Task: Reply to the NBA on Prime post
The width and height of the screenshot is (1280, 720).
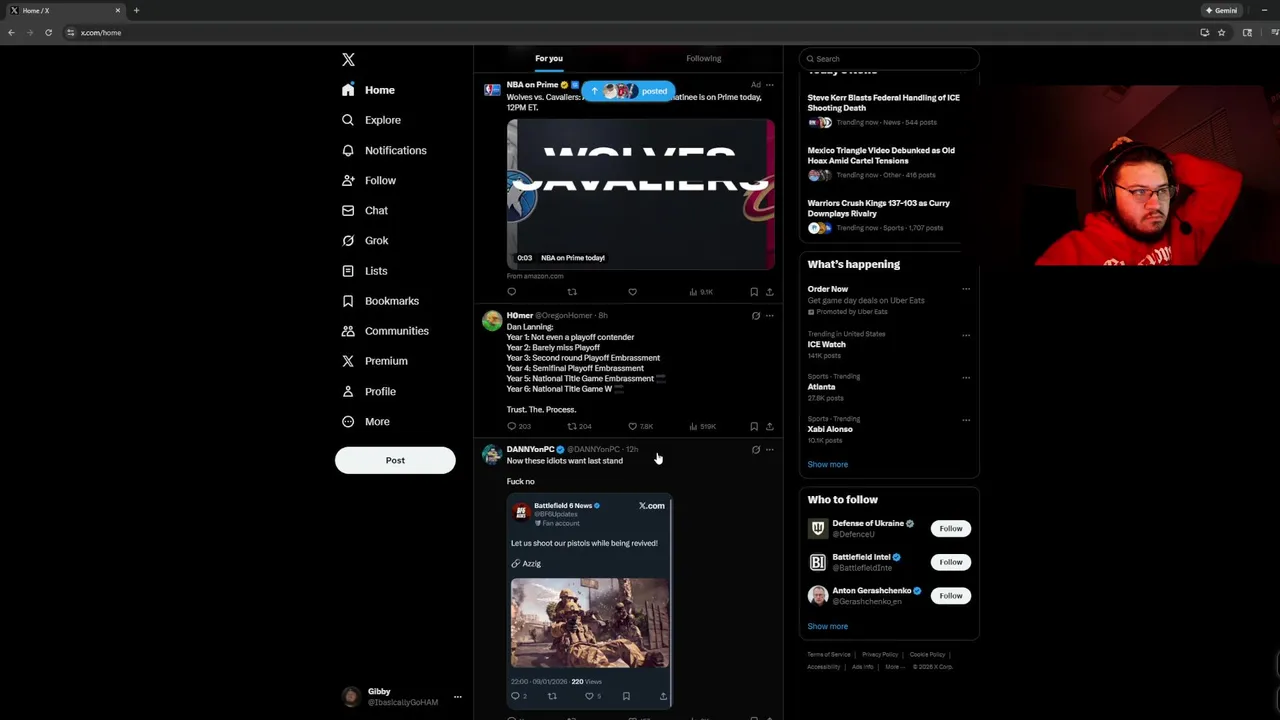Action: point(511,292)
